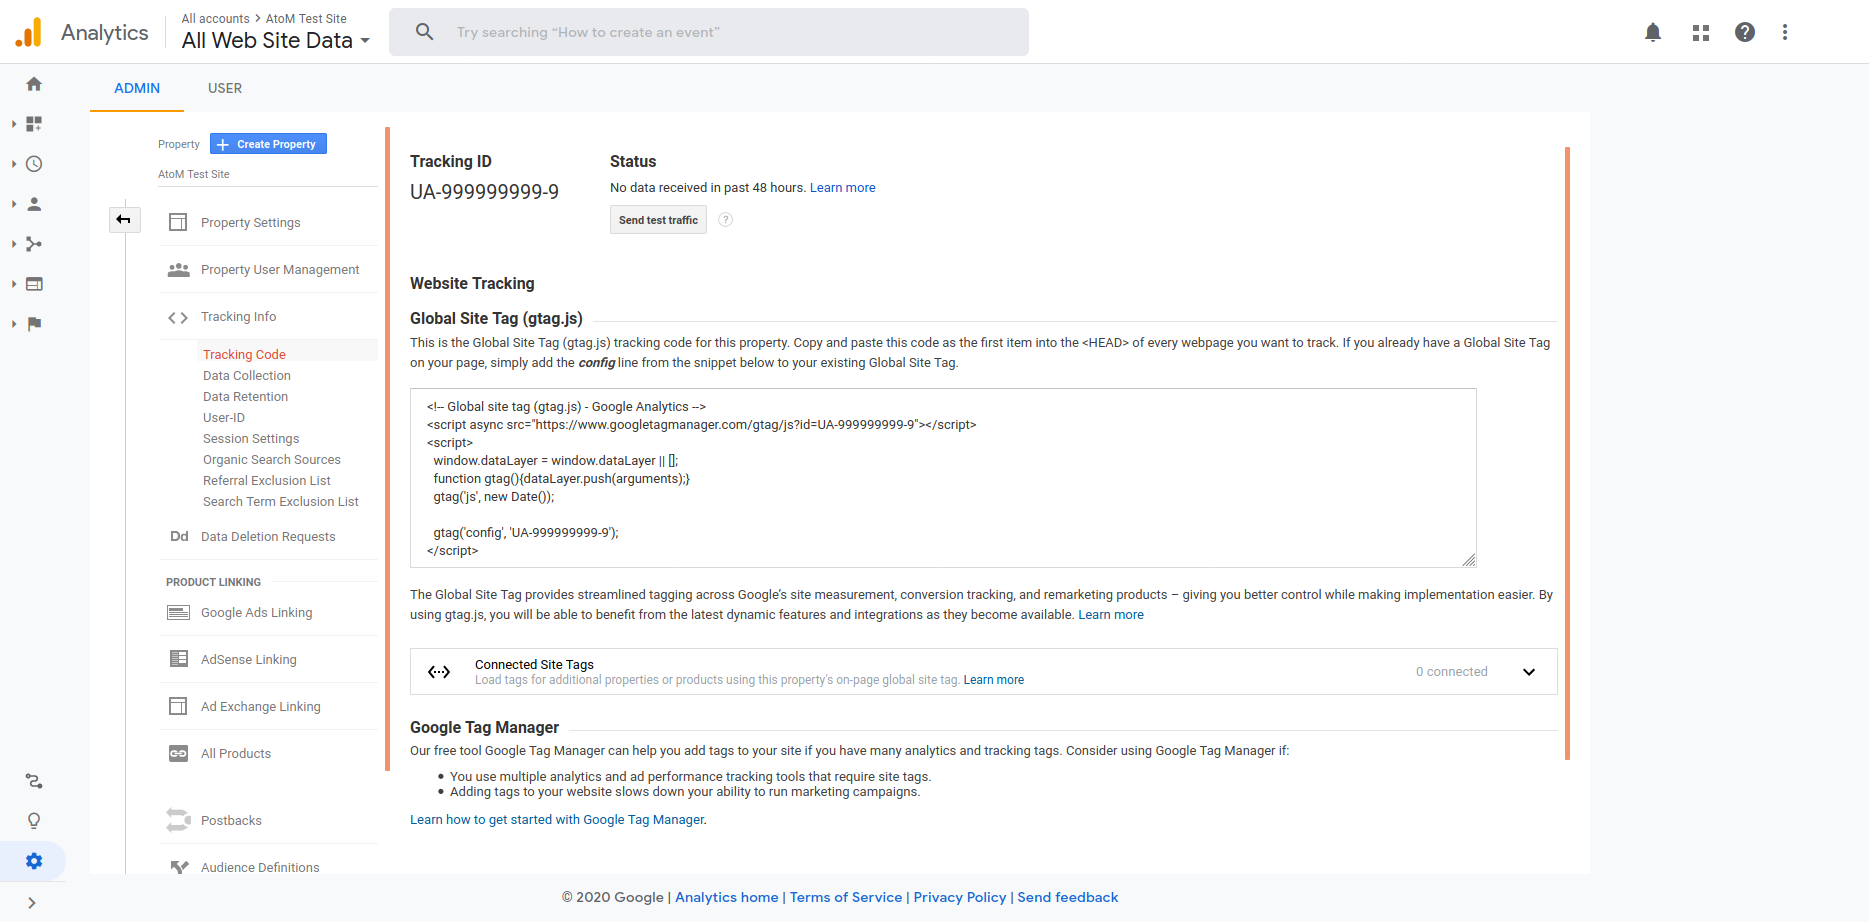Click the Google Ads Linking icon
The image size is (1869, 922).
[178, 612]
